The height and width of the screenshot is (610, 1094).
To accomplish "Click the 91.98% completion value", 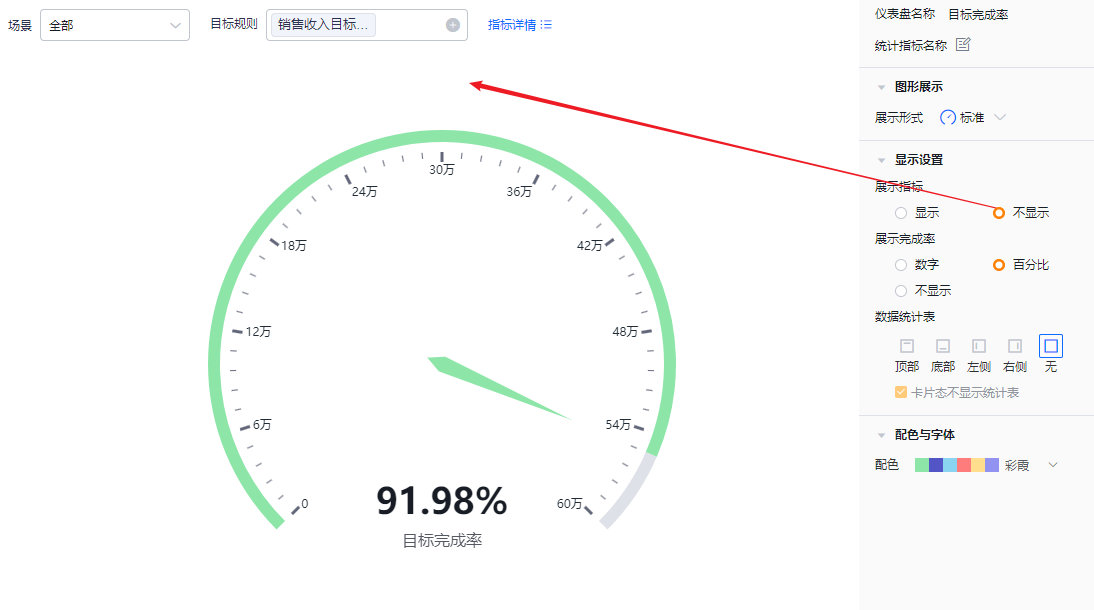I will 442,500.
